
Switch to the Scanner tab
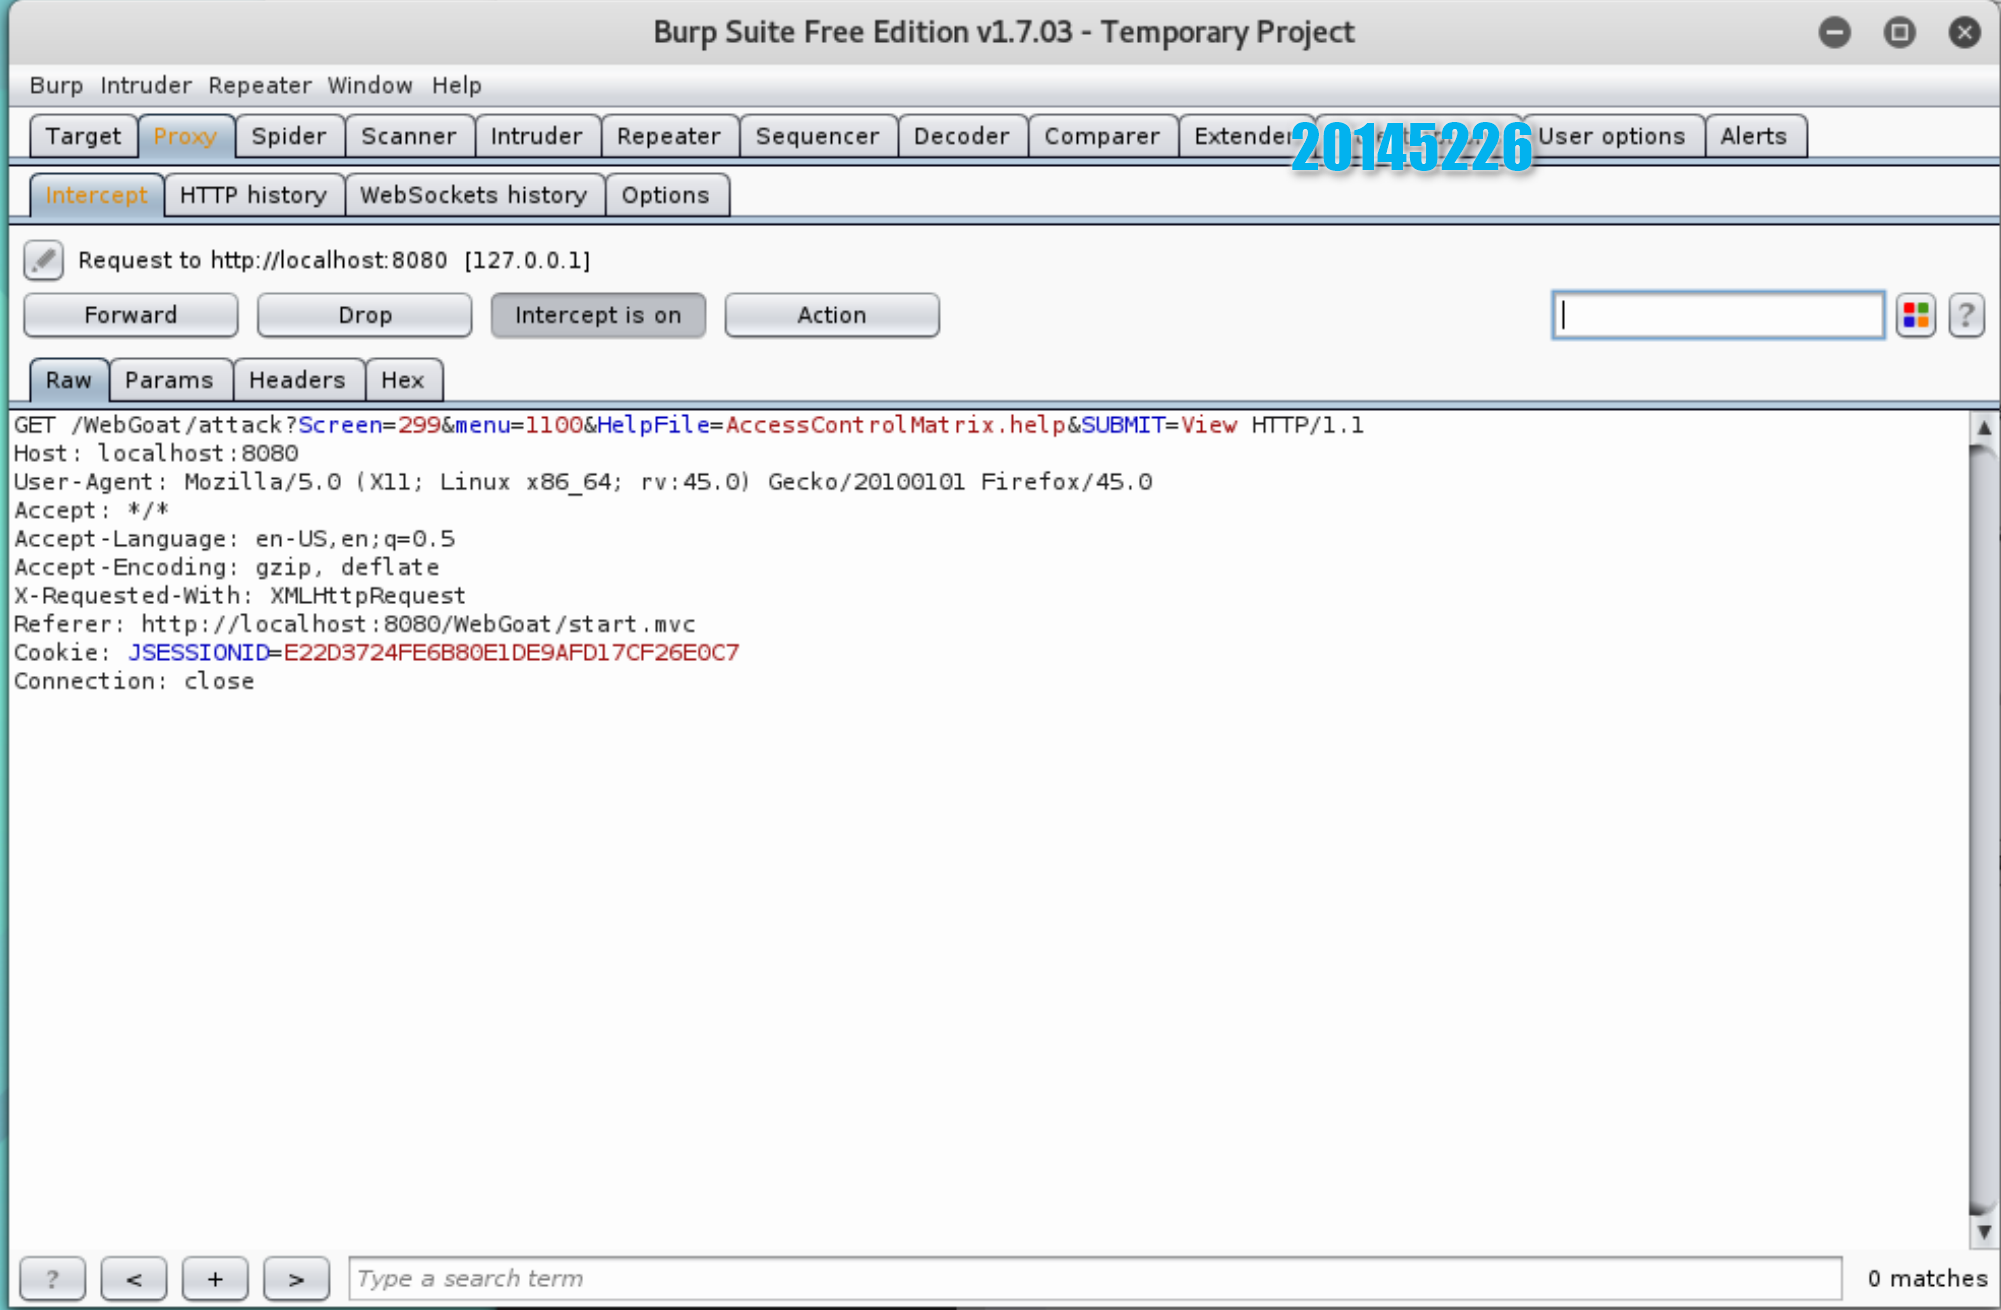tap(408, 136)
